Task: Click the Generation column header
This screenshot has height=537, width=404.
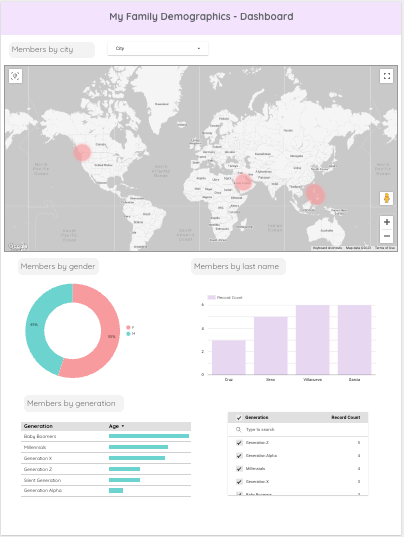Action: pos(38,426)
